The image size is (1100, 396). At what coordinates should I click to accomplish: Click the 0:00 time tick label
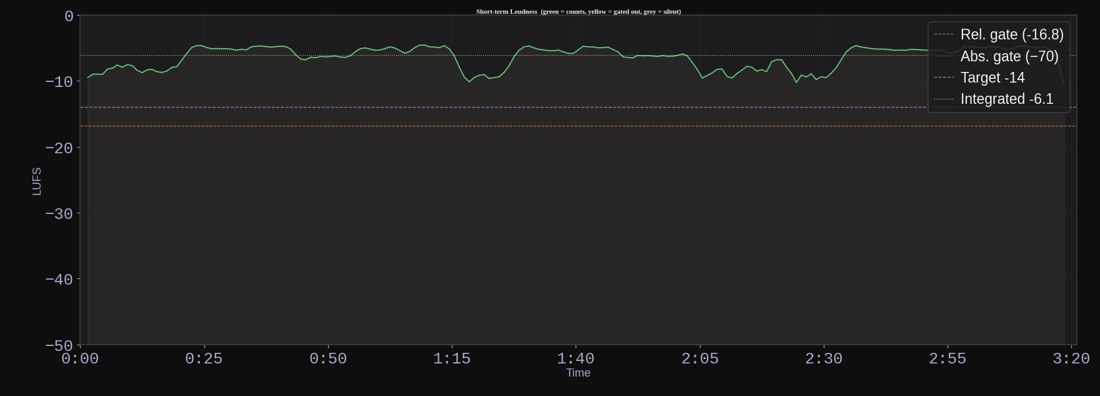[81, 359]
